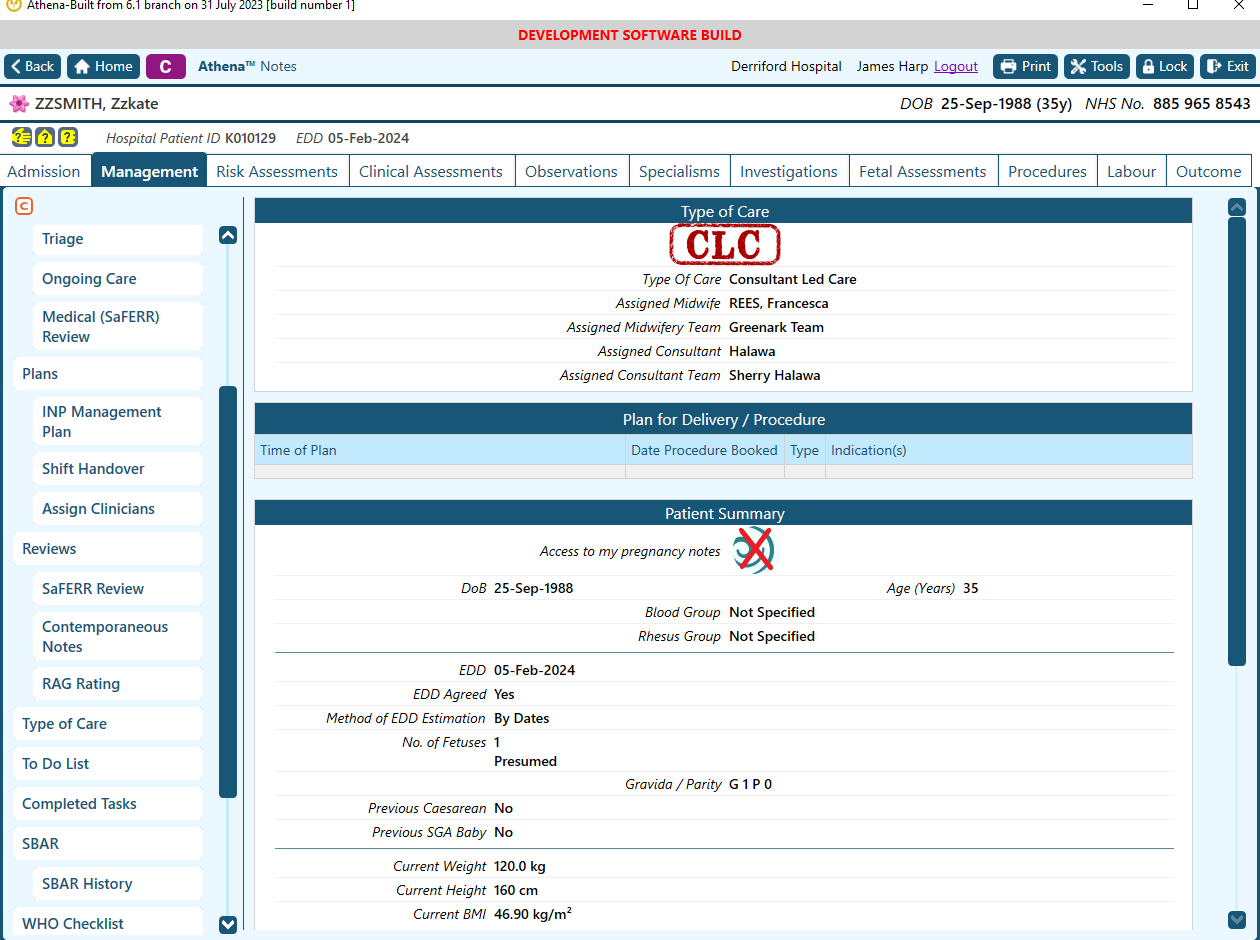Open the Investigations tab
The image size is (1260, 940).
789,171
